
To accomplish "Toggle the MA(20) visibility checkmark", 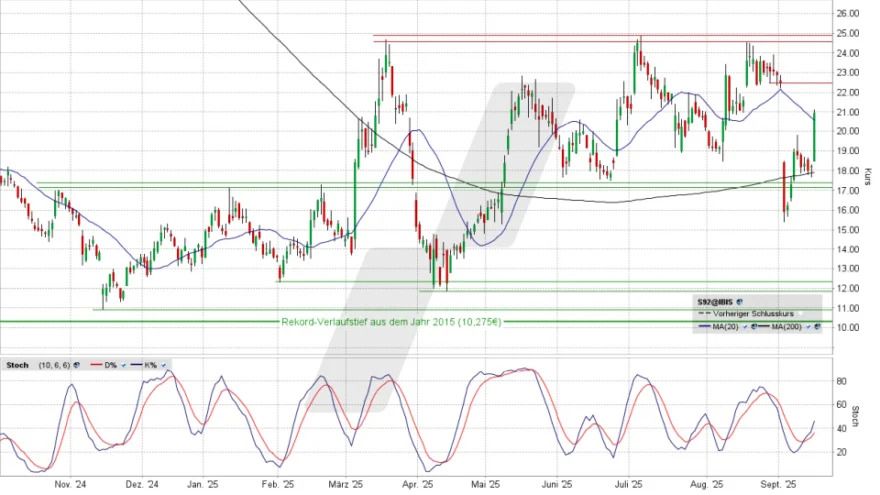I will pos(745,326).
